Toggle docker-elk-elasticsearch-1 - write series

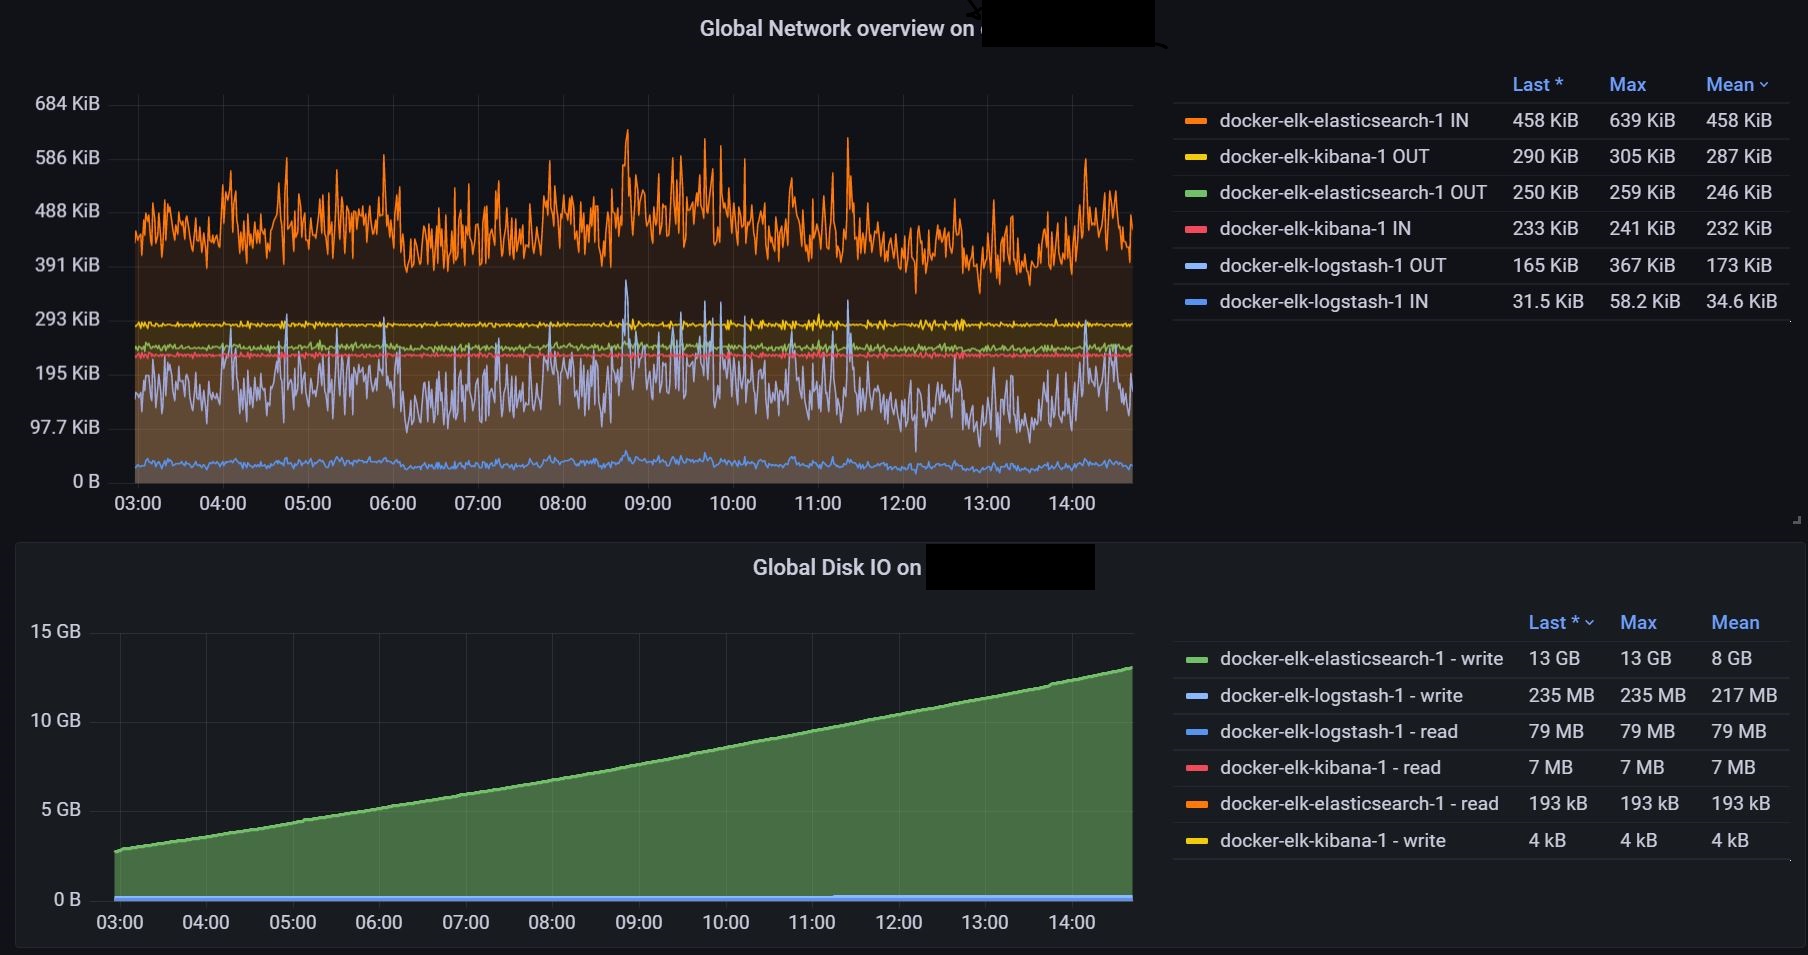pyautogui.click(x=1361, y=659)
